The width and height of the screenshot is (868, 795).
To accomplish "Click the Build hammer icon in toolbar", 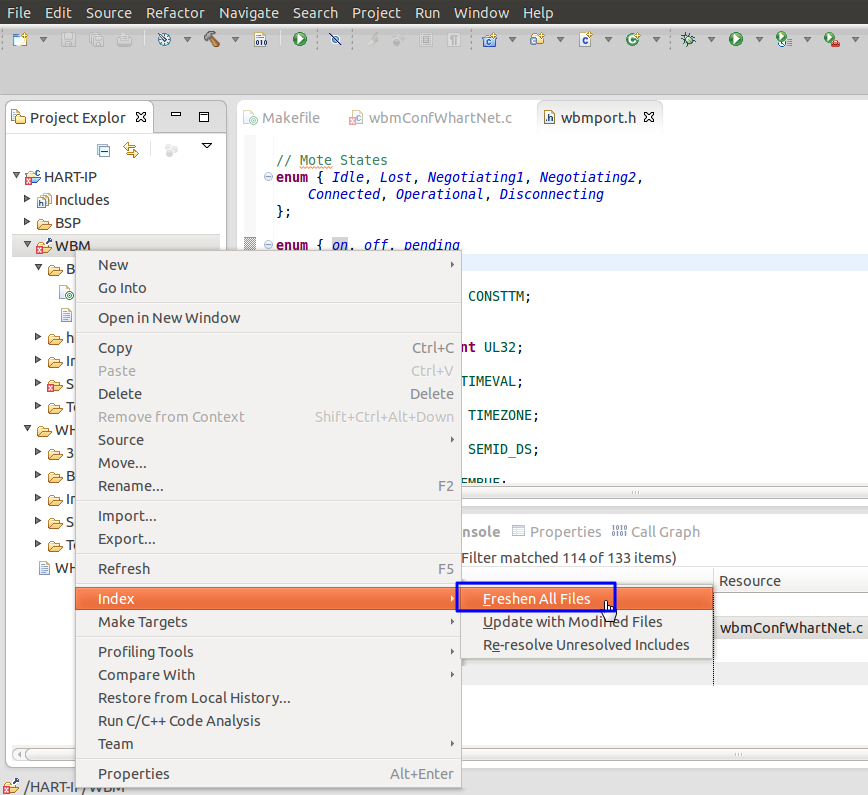I will [212, 40].
